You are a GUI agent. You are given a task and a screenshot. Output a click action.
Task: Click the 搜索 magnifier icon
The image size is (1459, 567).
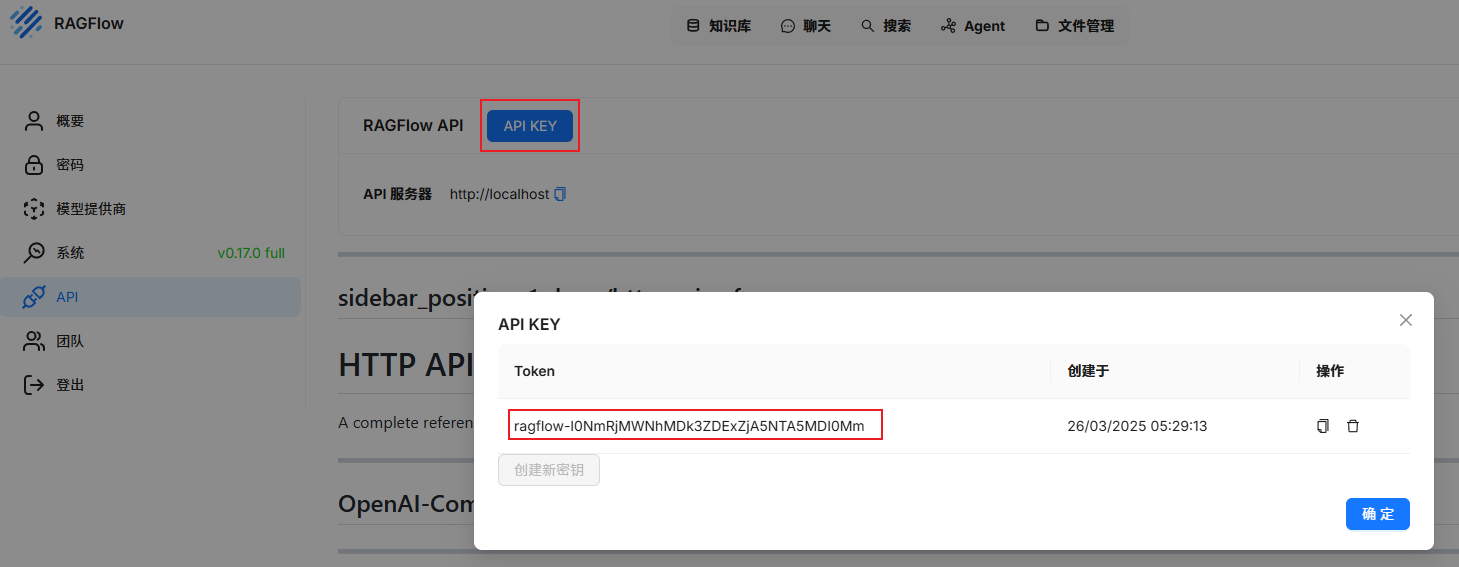click(x=868, y=26)
